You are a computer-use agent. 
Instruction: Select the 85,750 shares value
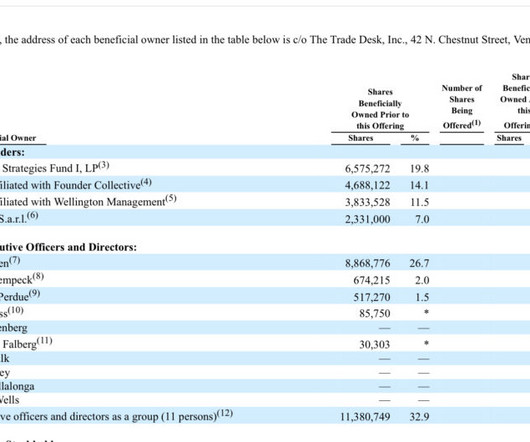375,314
